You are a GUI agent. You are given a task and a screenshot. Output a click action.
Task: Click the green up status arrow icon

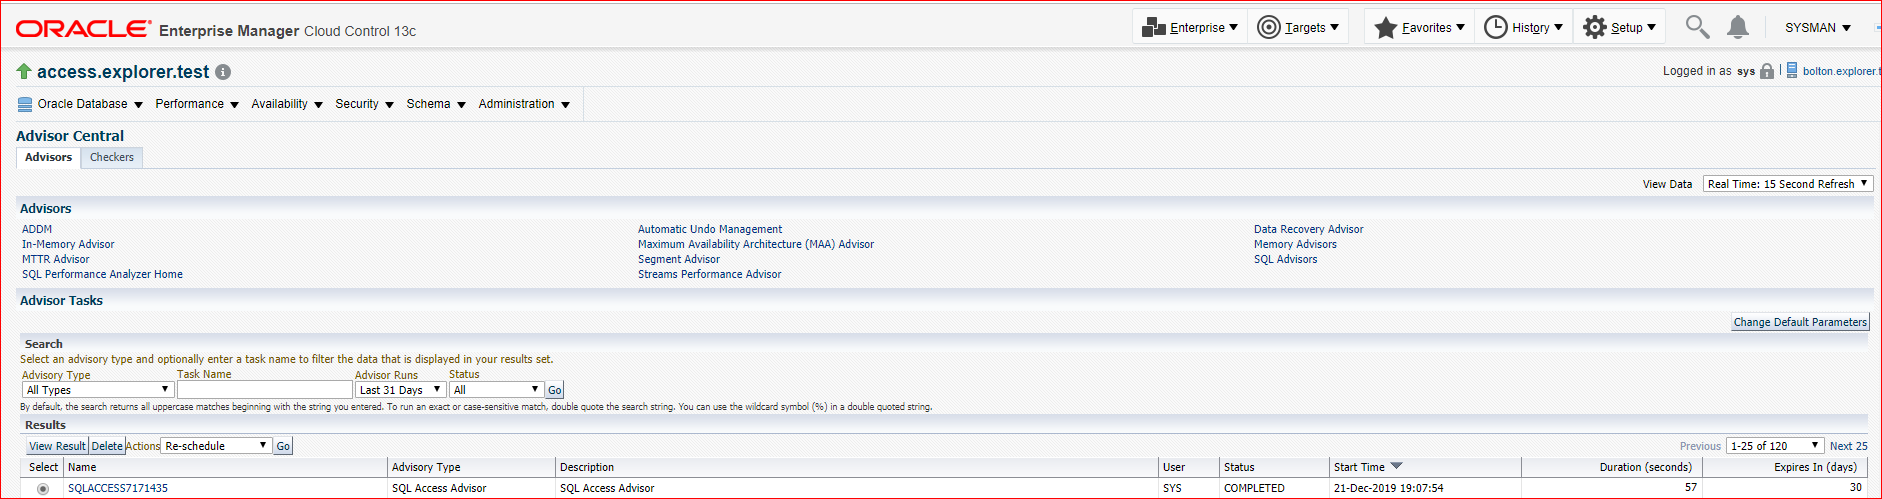pos(24,71)
